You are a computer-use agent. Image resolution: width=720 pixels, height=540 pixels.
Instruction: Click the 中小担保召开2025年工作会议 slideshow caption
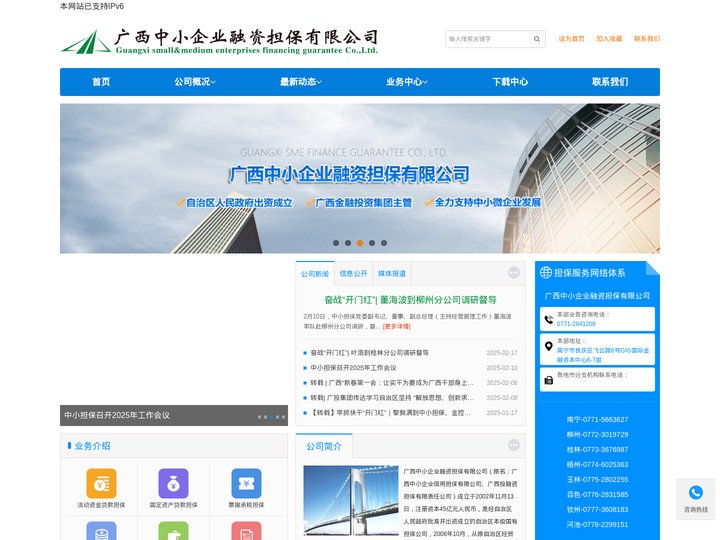point(117,415)
